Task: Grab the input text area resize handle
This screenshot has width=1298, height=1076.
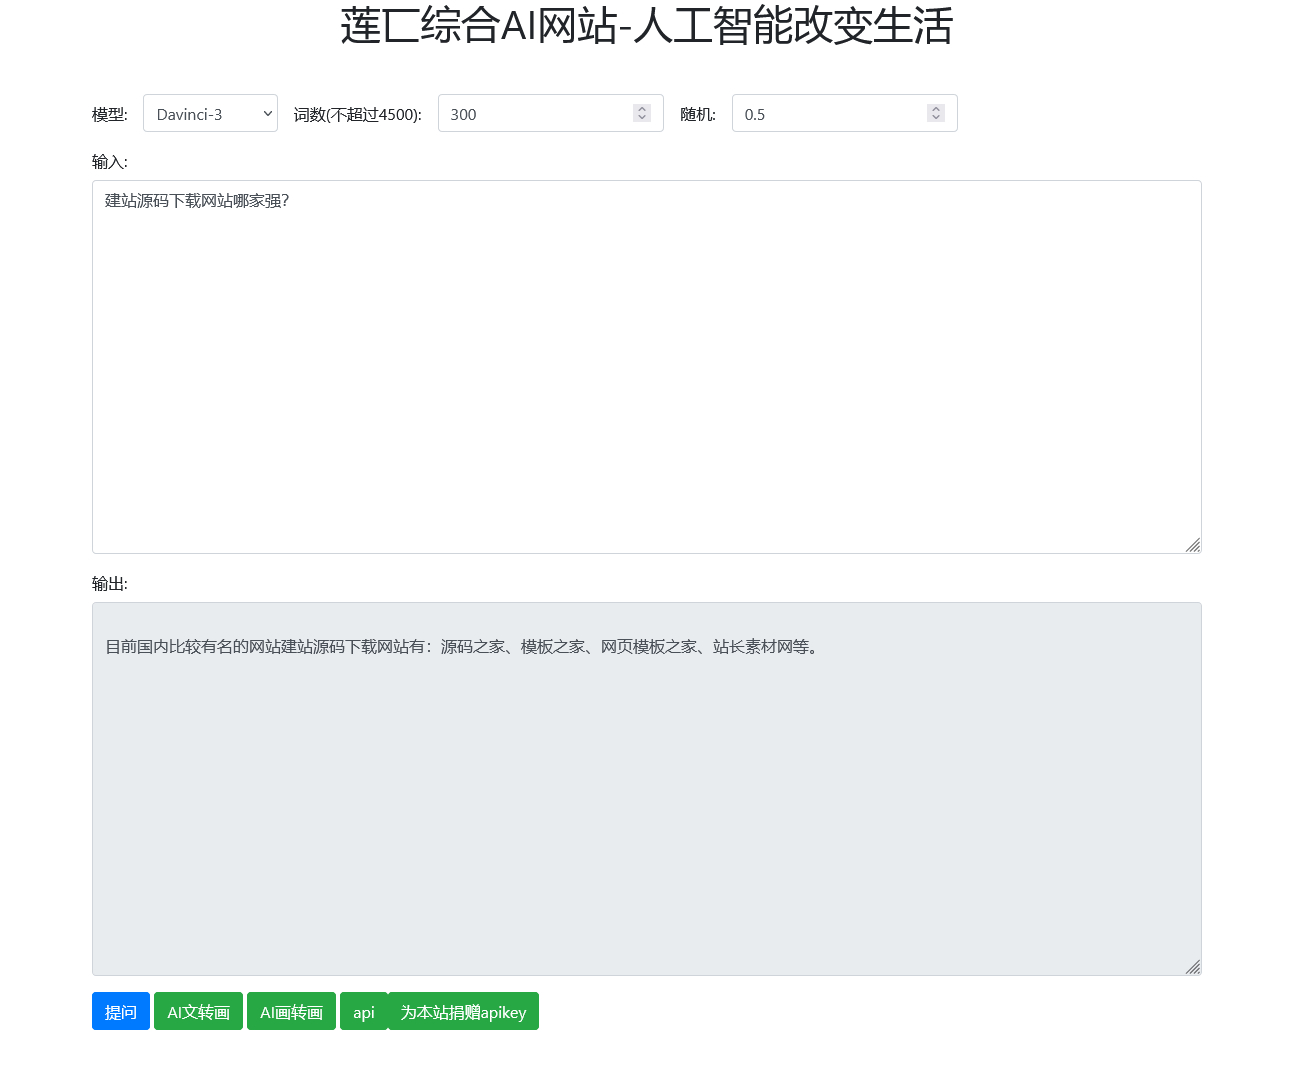Action: click(x=1192, y=545)
